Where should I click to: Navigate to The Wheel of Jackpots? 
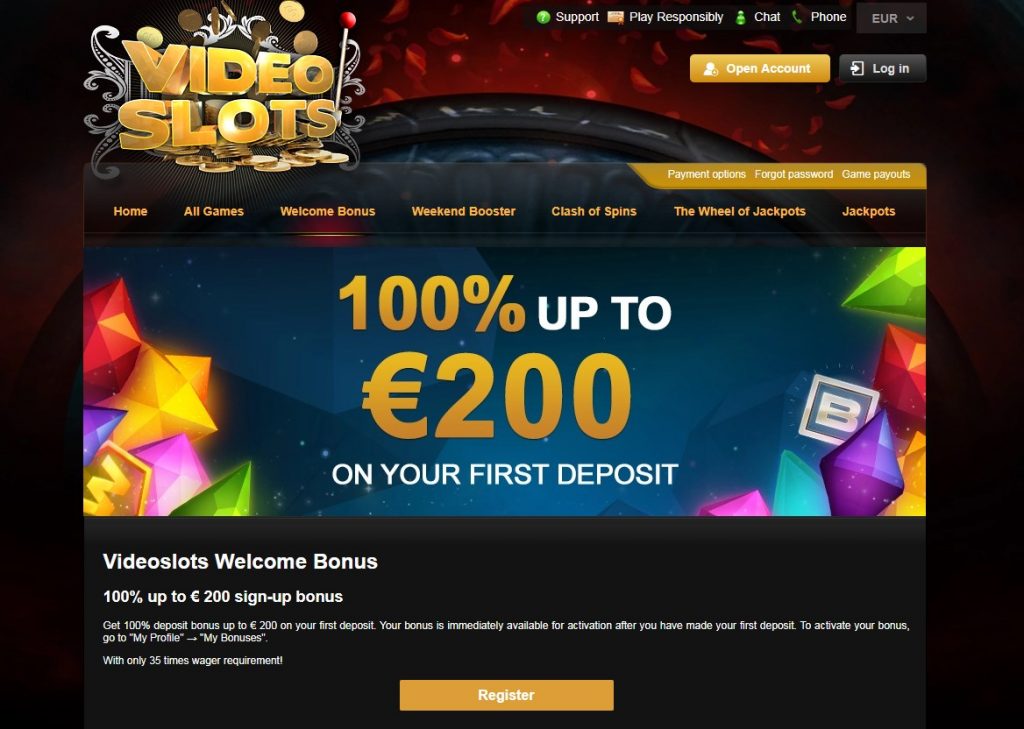click(x=739, y=212)
